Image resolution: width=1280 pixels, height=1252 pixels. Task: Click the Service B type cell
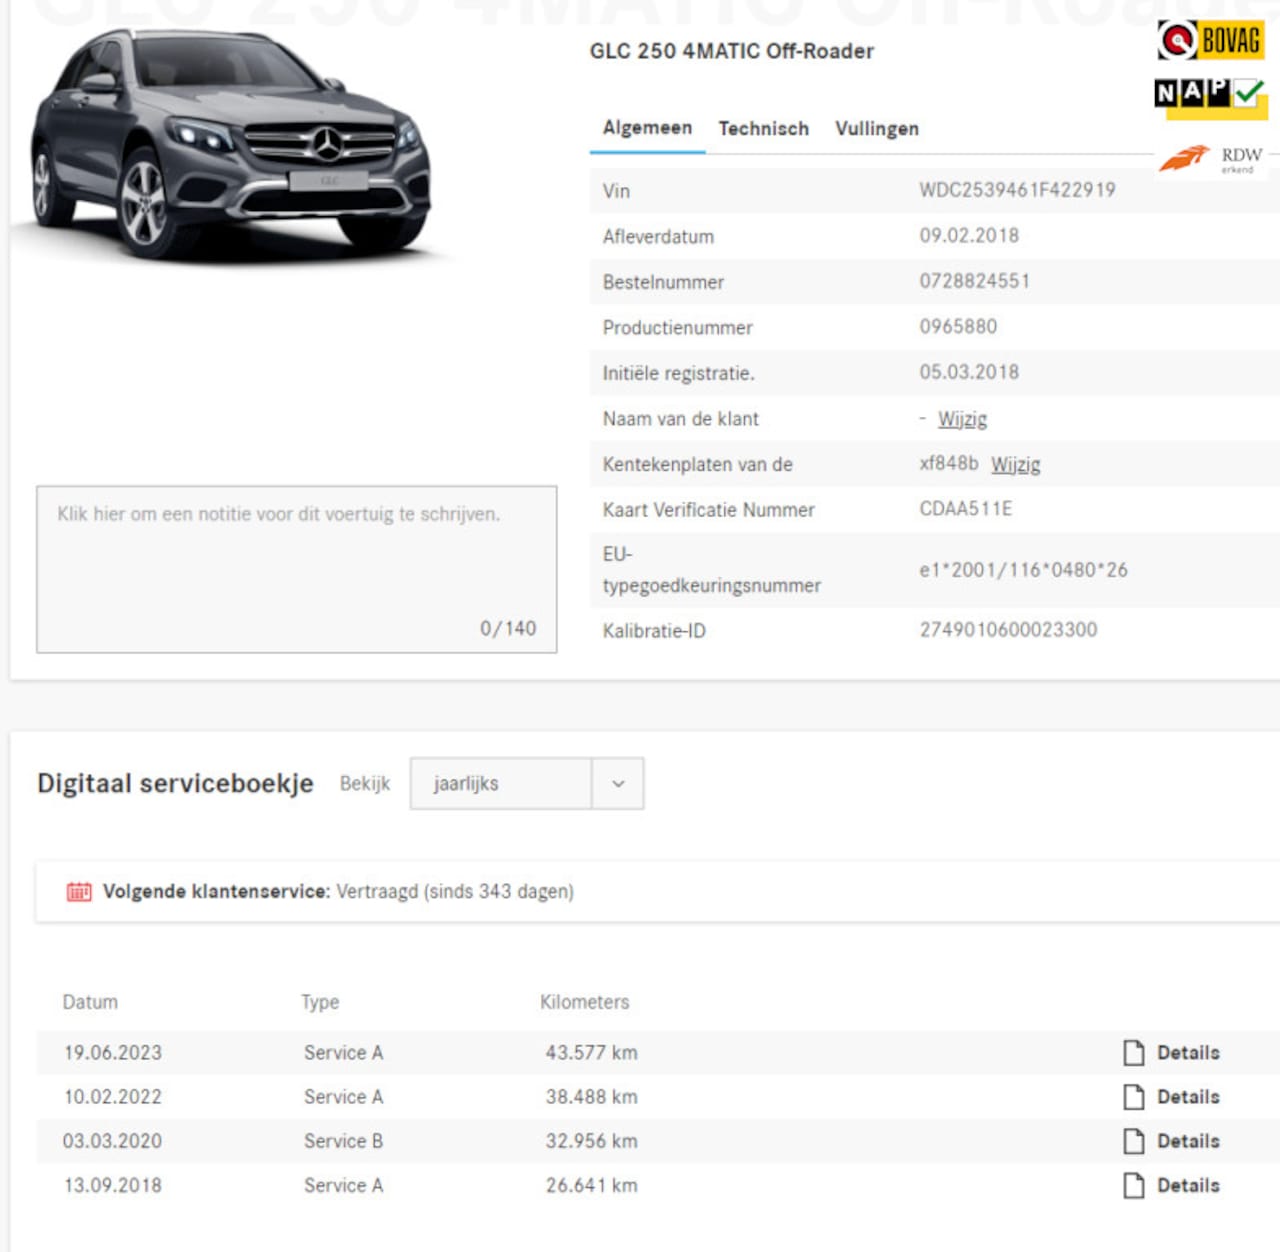pos(343,1141)
